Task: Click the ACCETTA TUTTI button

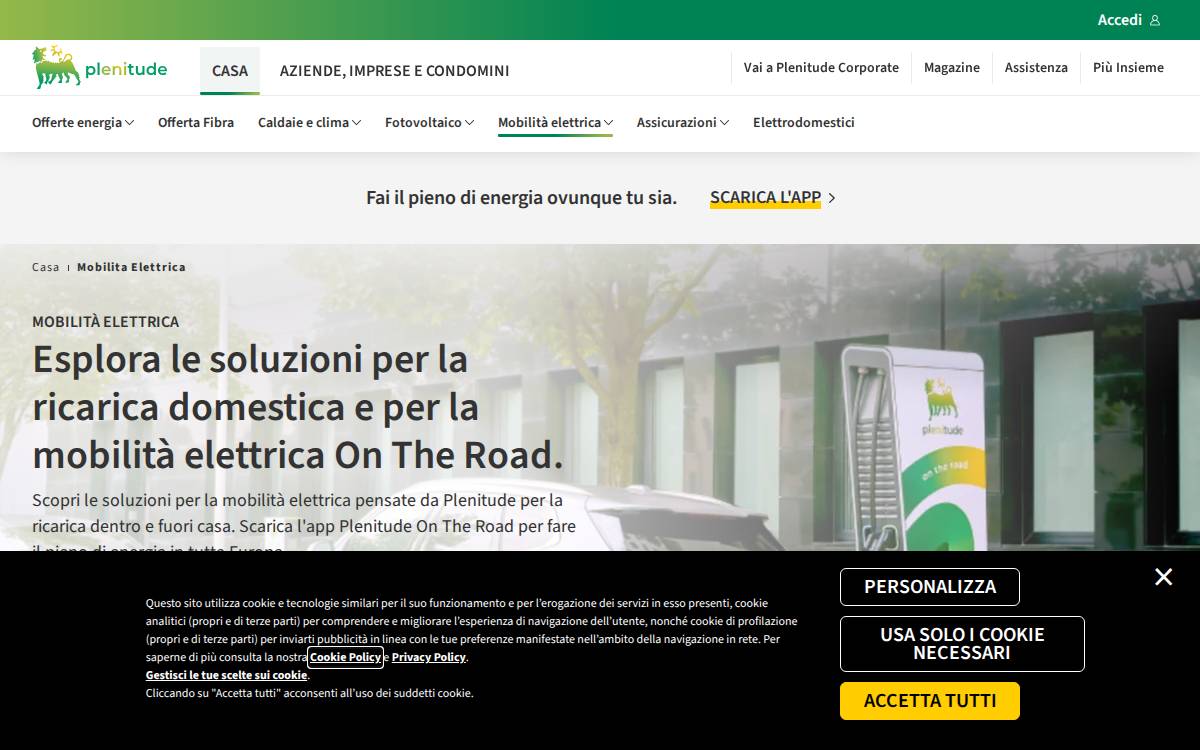Action: [x=930, y=701]
